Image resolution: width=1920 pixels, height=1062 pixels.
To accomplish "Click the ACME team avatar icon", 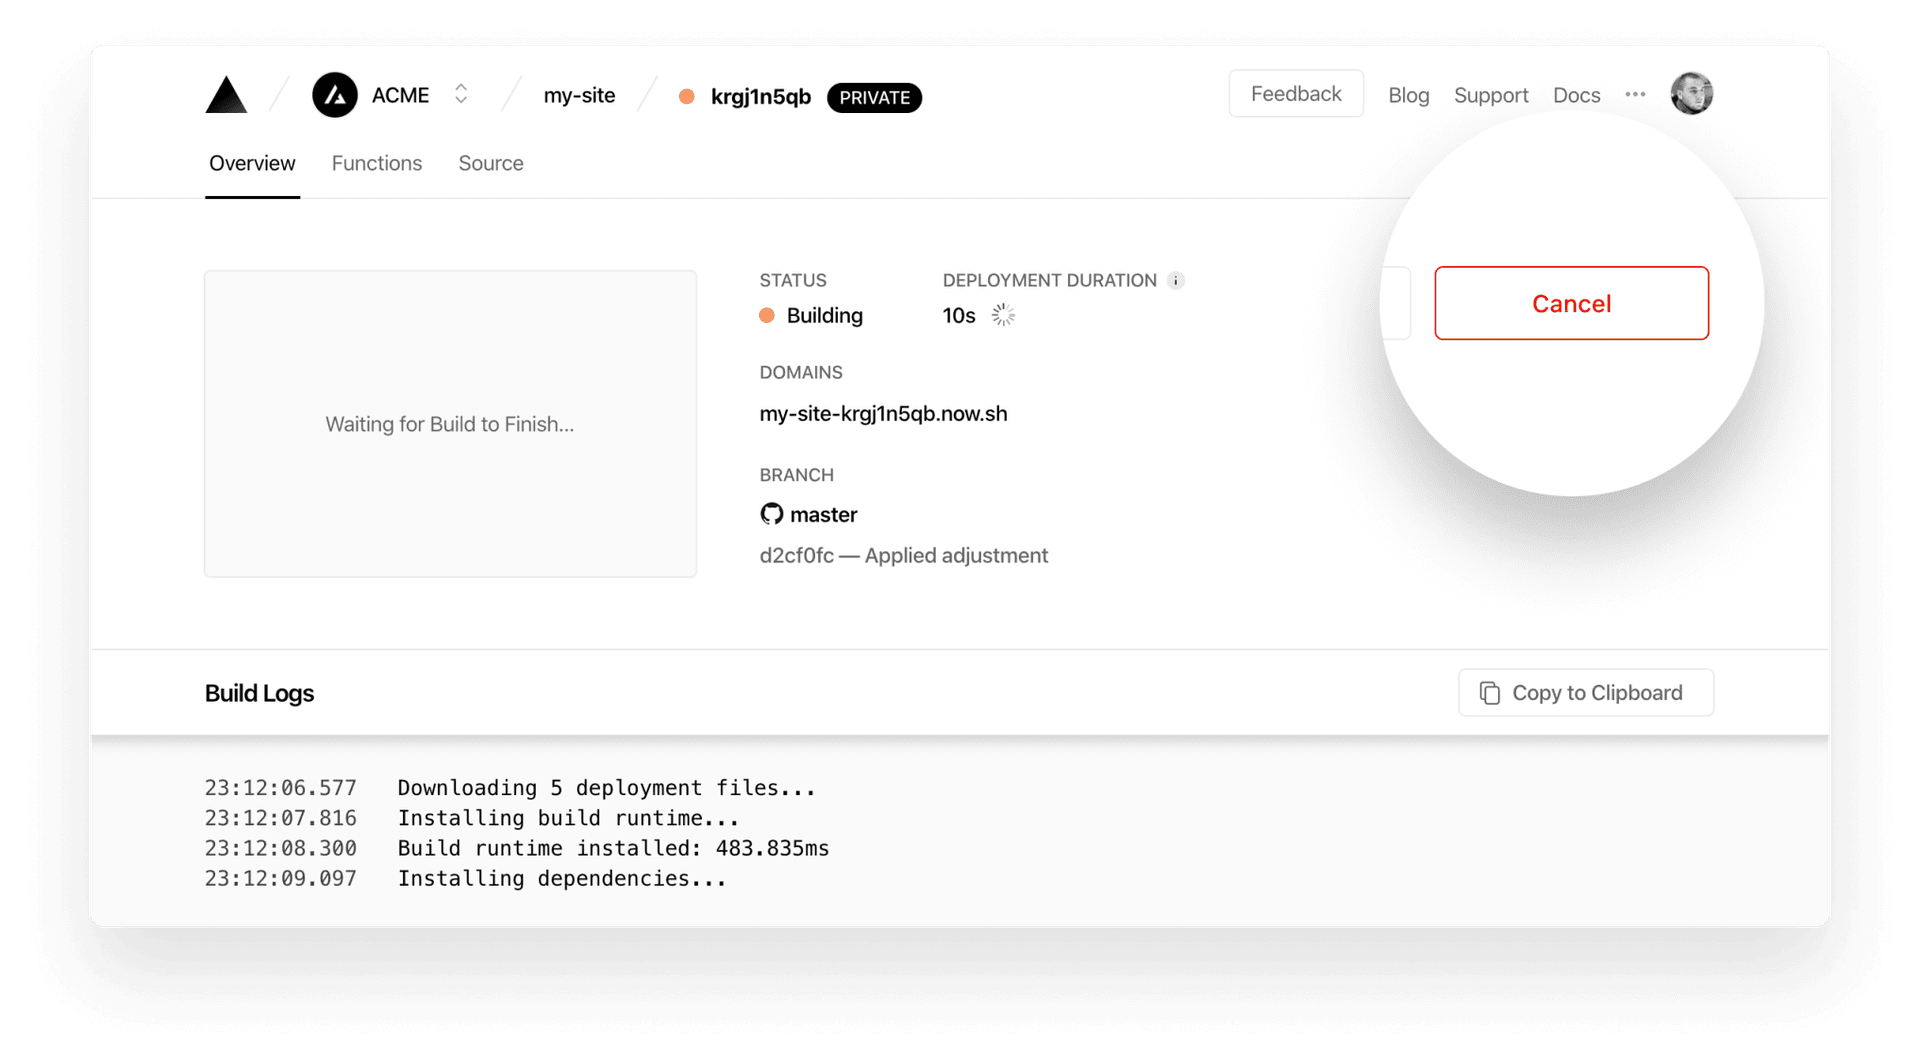I will [x=335, y=96].
